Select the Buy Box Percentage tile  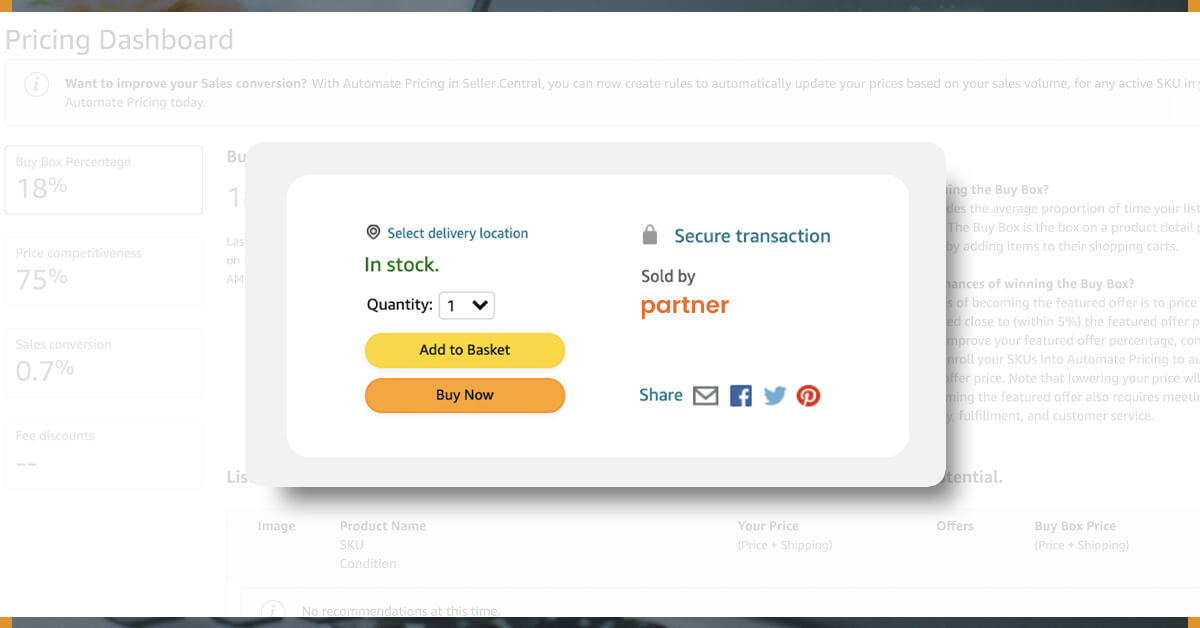click(104, 180)
